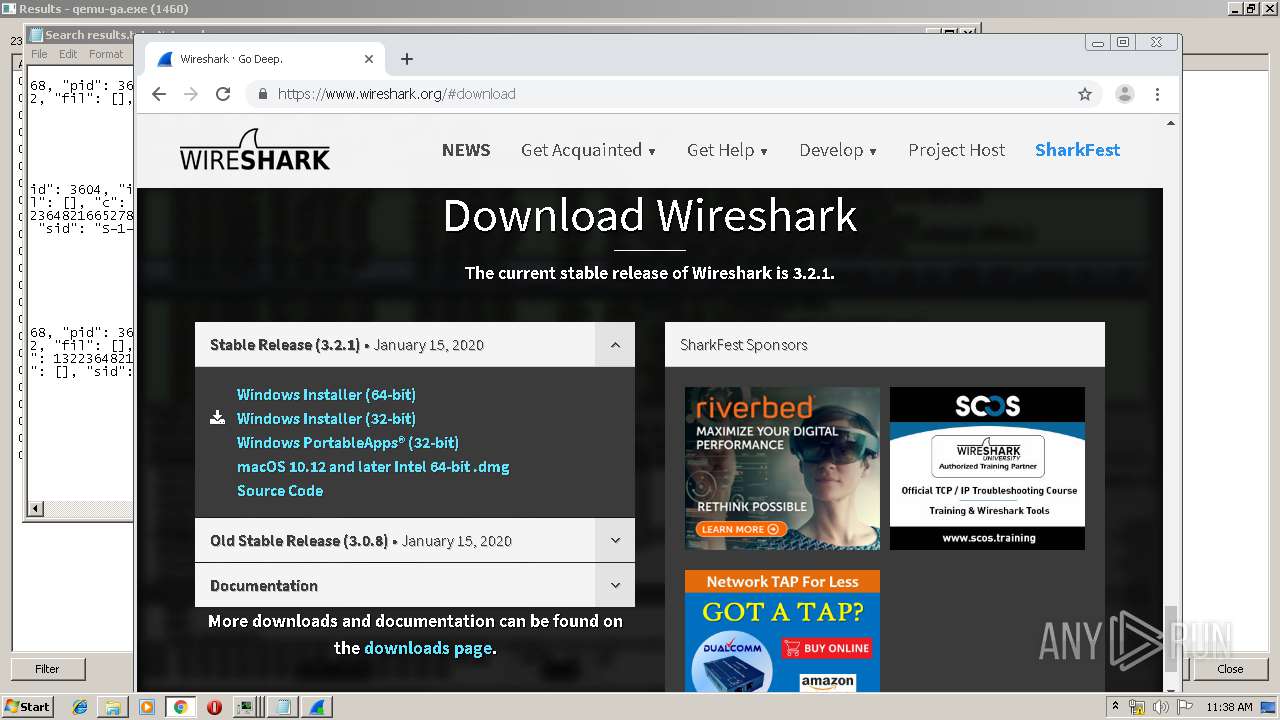This screenshot has width=1280, height=720.
Task: Click the SharkFest Sponsors heading
Action: 744,345
